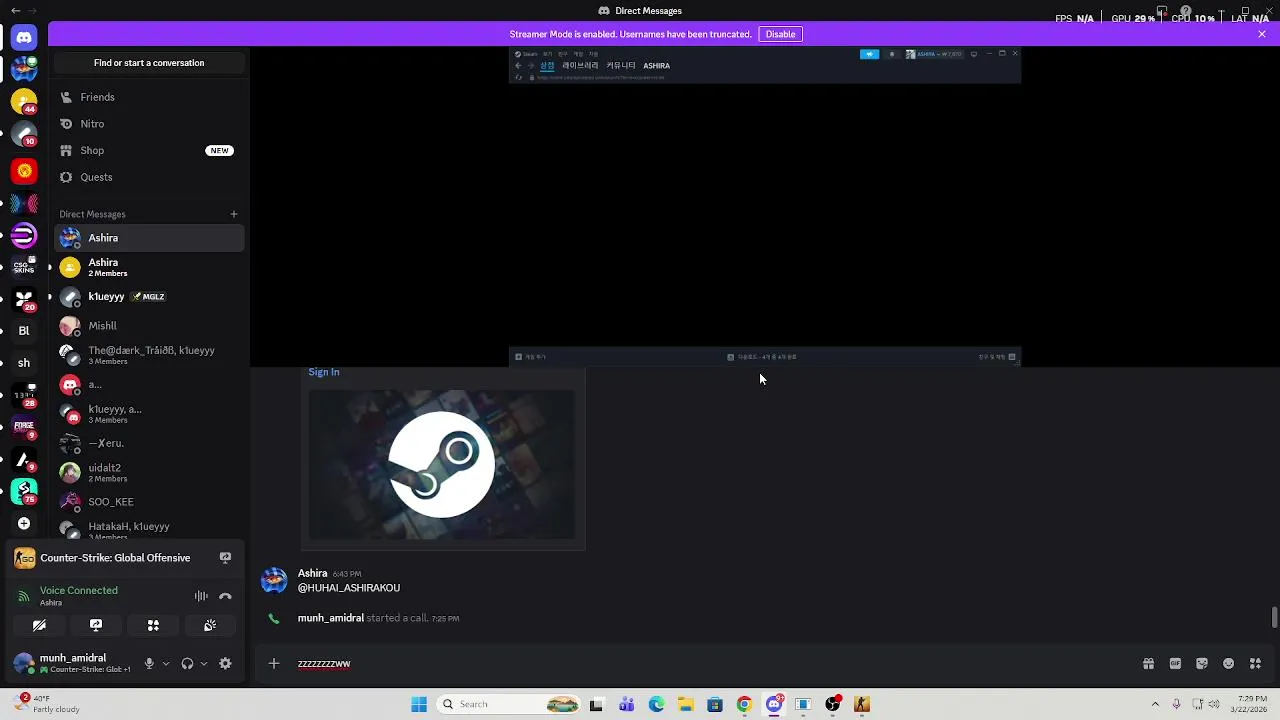Screen dimensions: 1280x720
Task: Mute the microphone
Action: pos(149,663)
